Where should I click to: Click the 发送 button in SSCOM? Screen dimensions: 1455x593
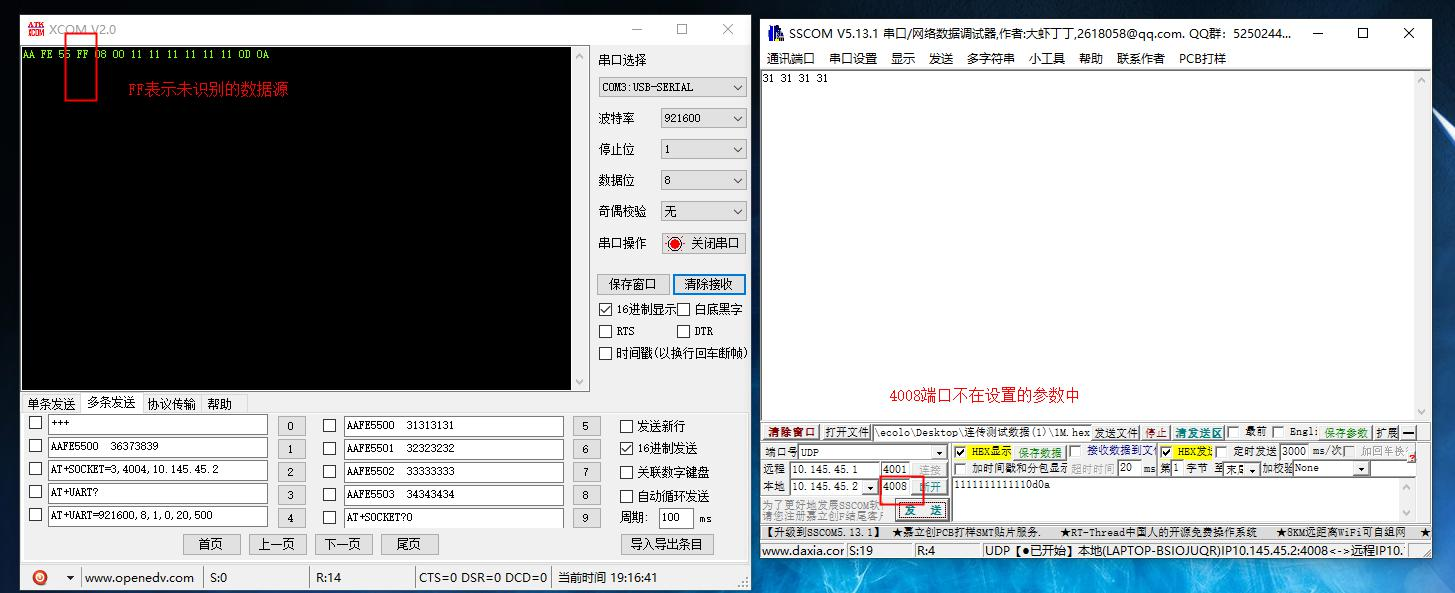coord(922,510)
